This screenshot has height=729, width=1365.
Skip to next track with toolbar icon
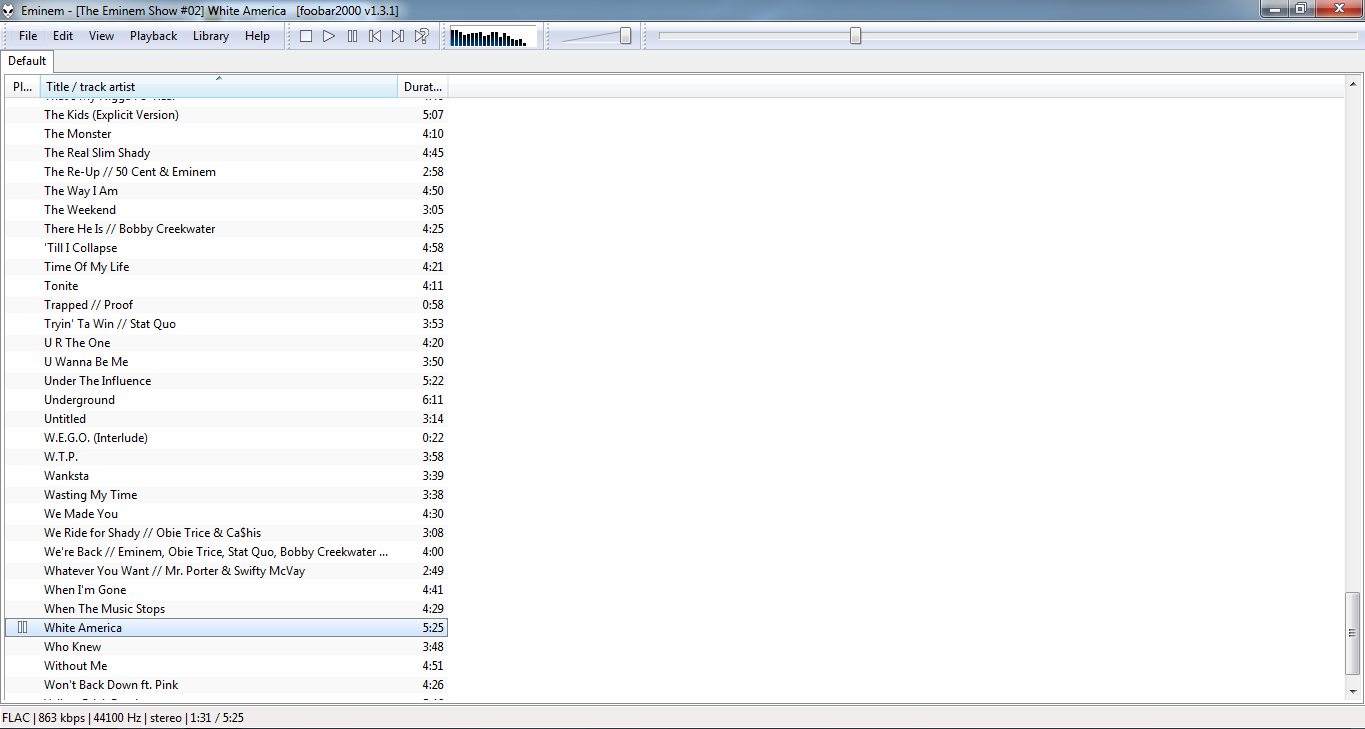(x=398, y=36)
